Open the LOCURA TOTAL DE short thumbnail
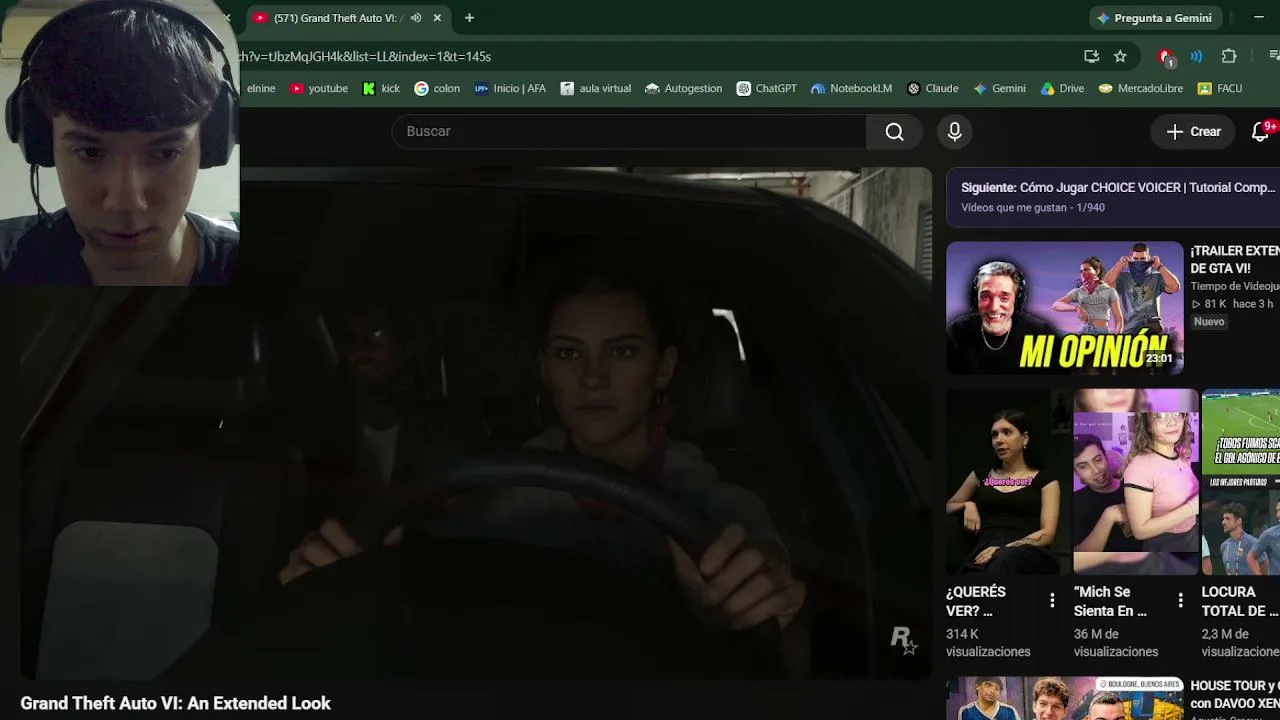This screenshot has width=1280, height=720. point(1241,481)
